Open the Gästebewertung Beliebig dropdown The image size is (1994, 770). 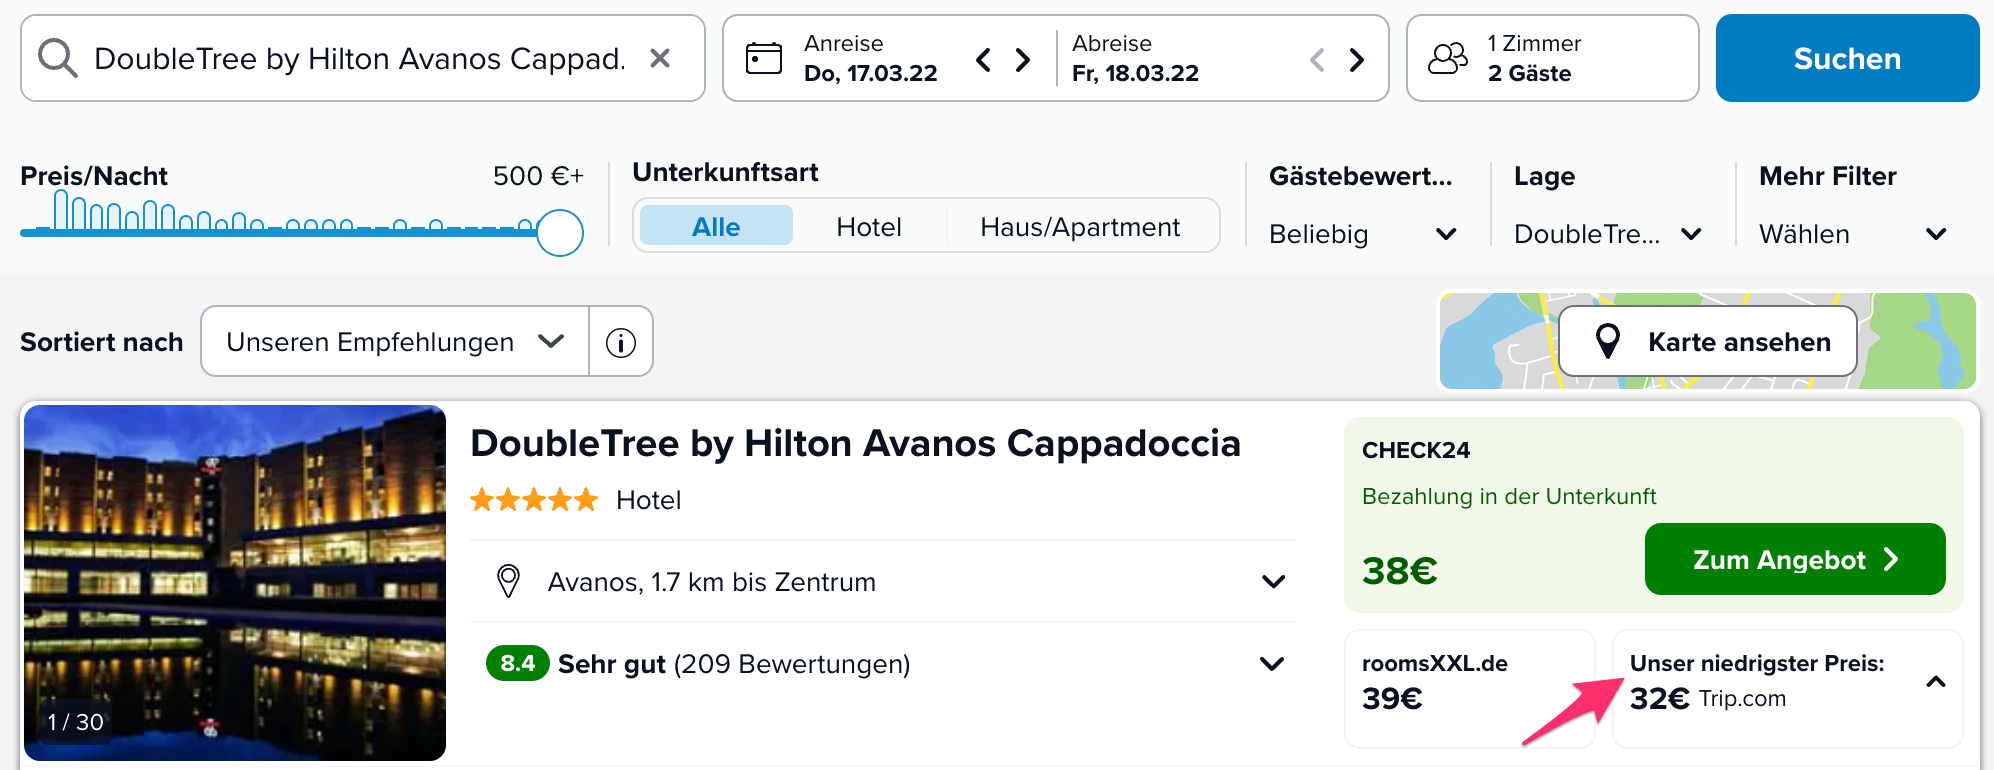coord(1362,234)
